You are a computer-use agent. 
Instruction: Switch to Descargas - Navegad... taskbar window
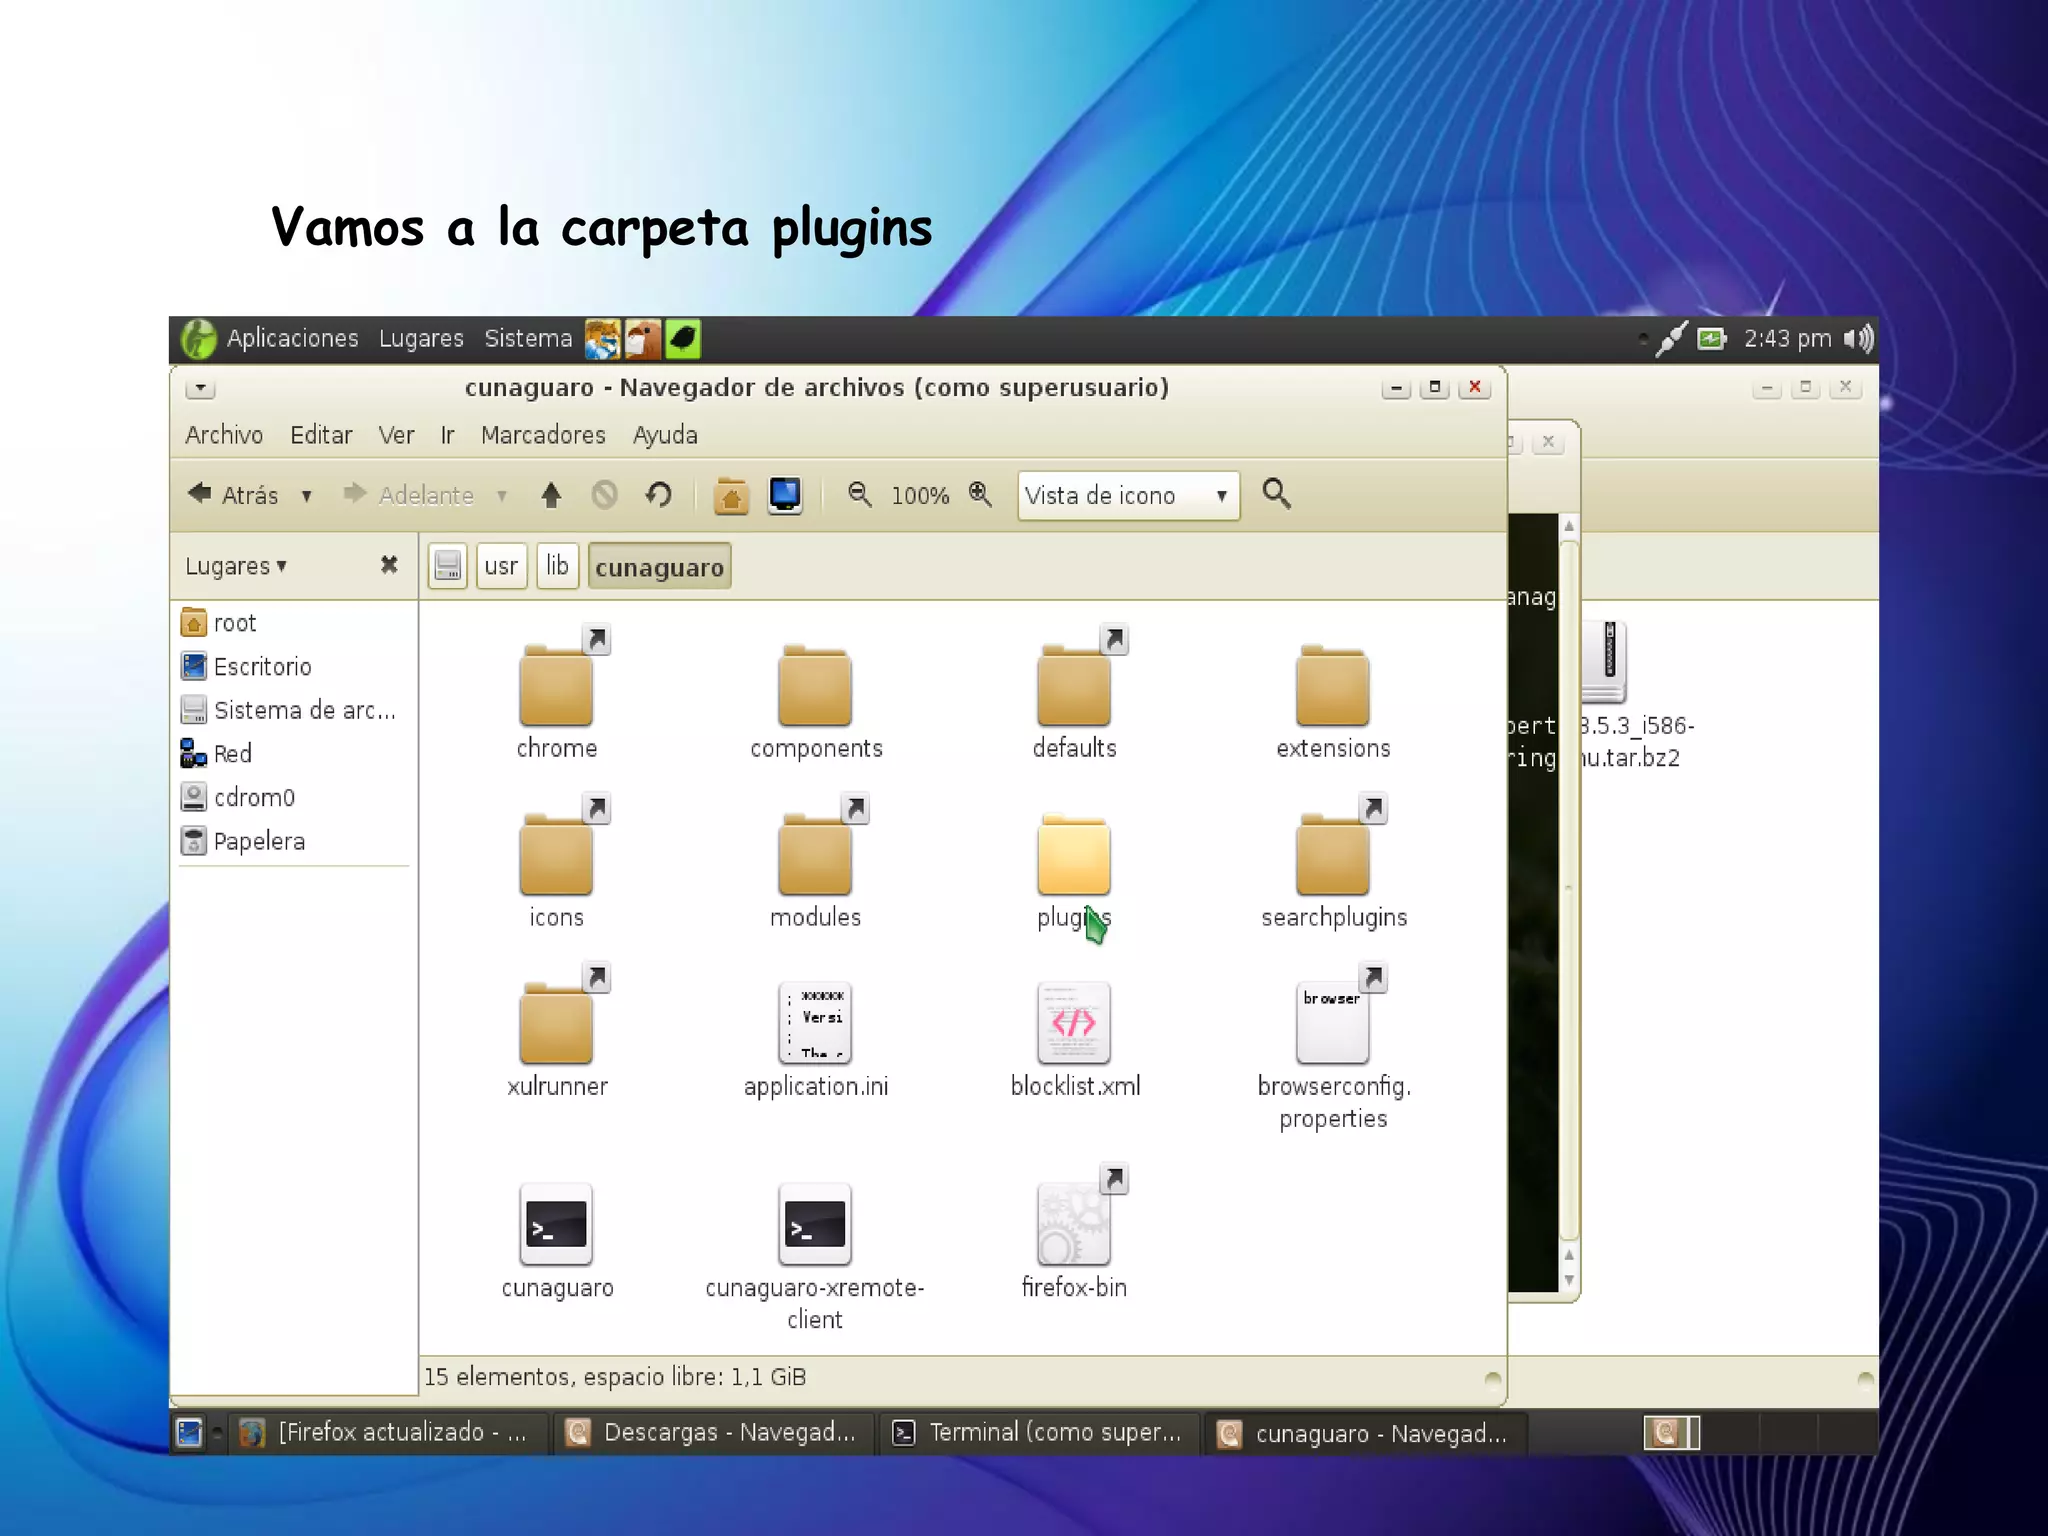[x=715, y=1433]
